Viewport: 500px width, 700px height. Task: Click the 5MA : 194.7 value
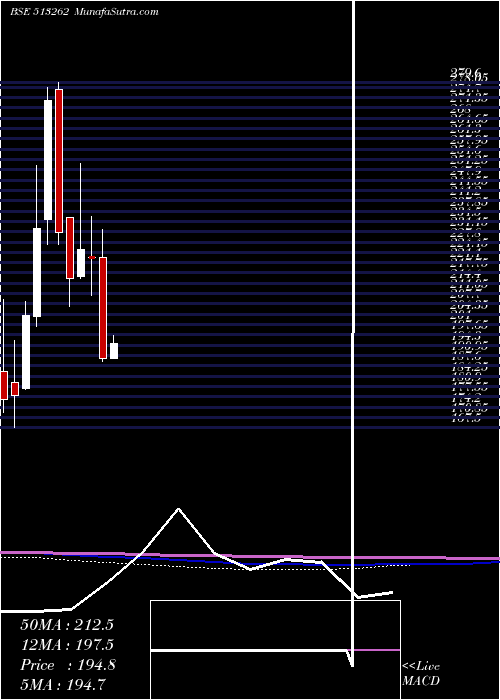63,684
